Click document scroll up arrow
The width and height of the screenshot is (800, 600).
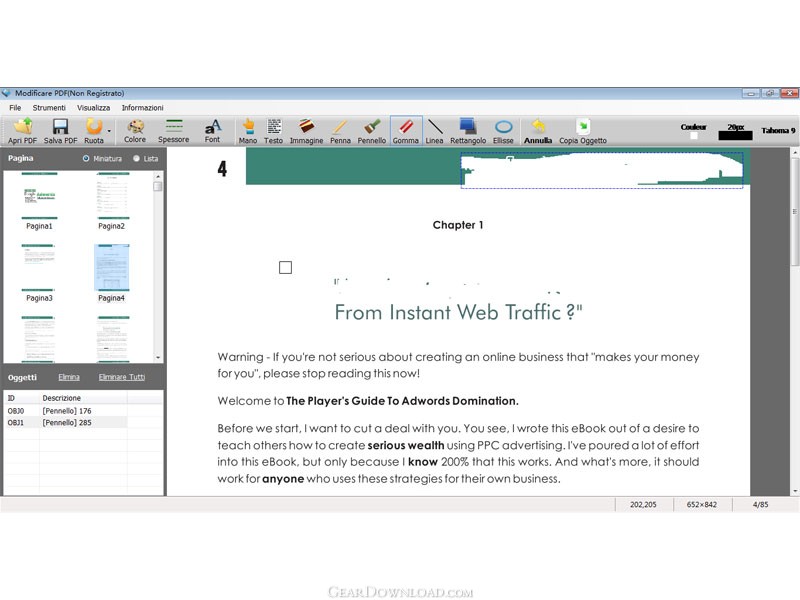click(795, 153)
